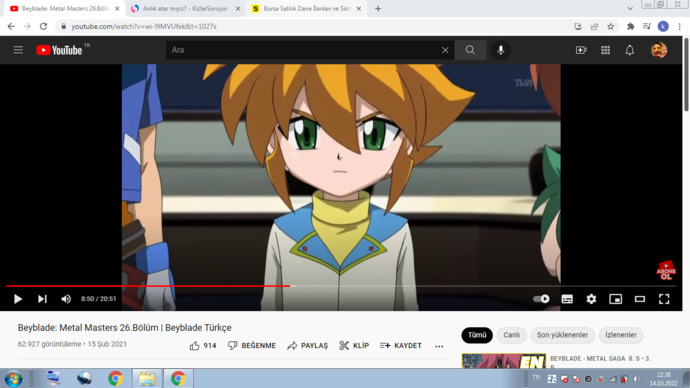Open the Chrome profile K avatar
The width and height of the screenshot is (690, 388).
tap(663, 26)
